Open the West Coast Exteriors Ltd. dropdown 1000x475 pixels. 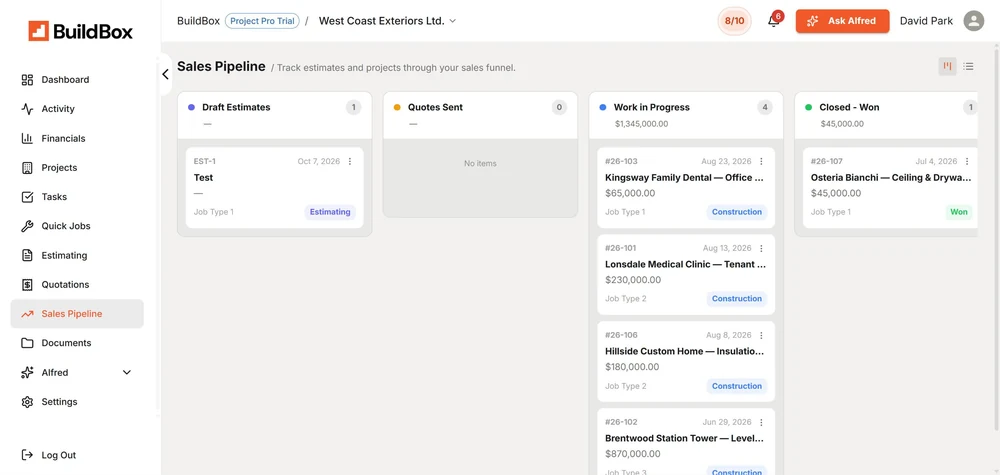388,20
